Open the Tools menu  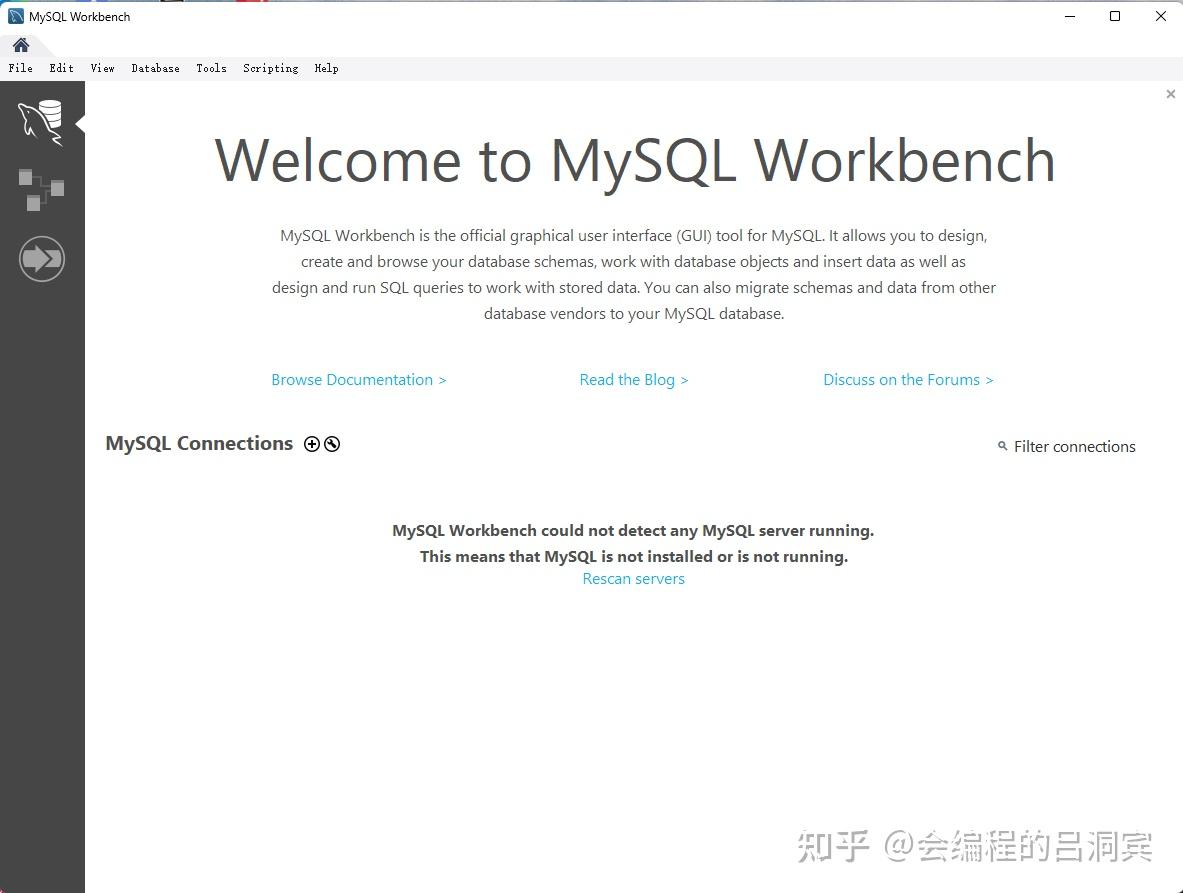click(211, 68)
